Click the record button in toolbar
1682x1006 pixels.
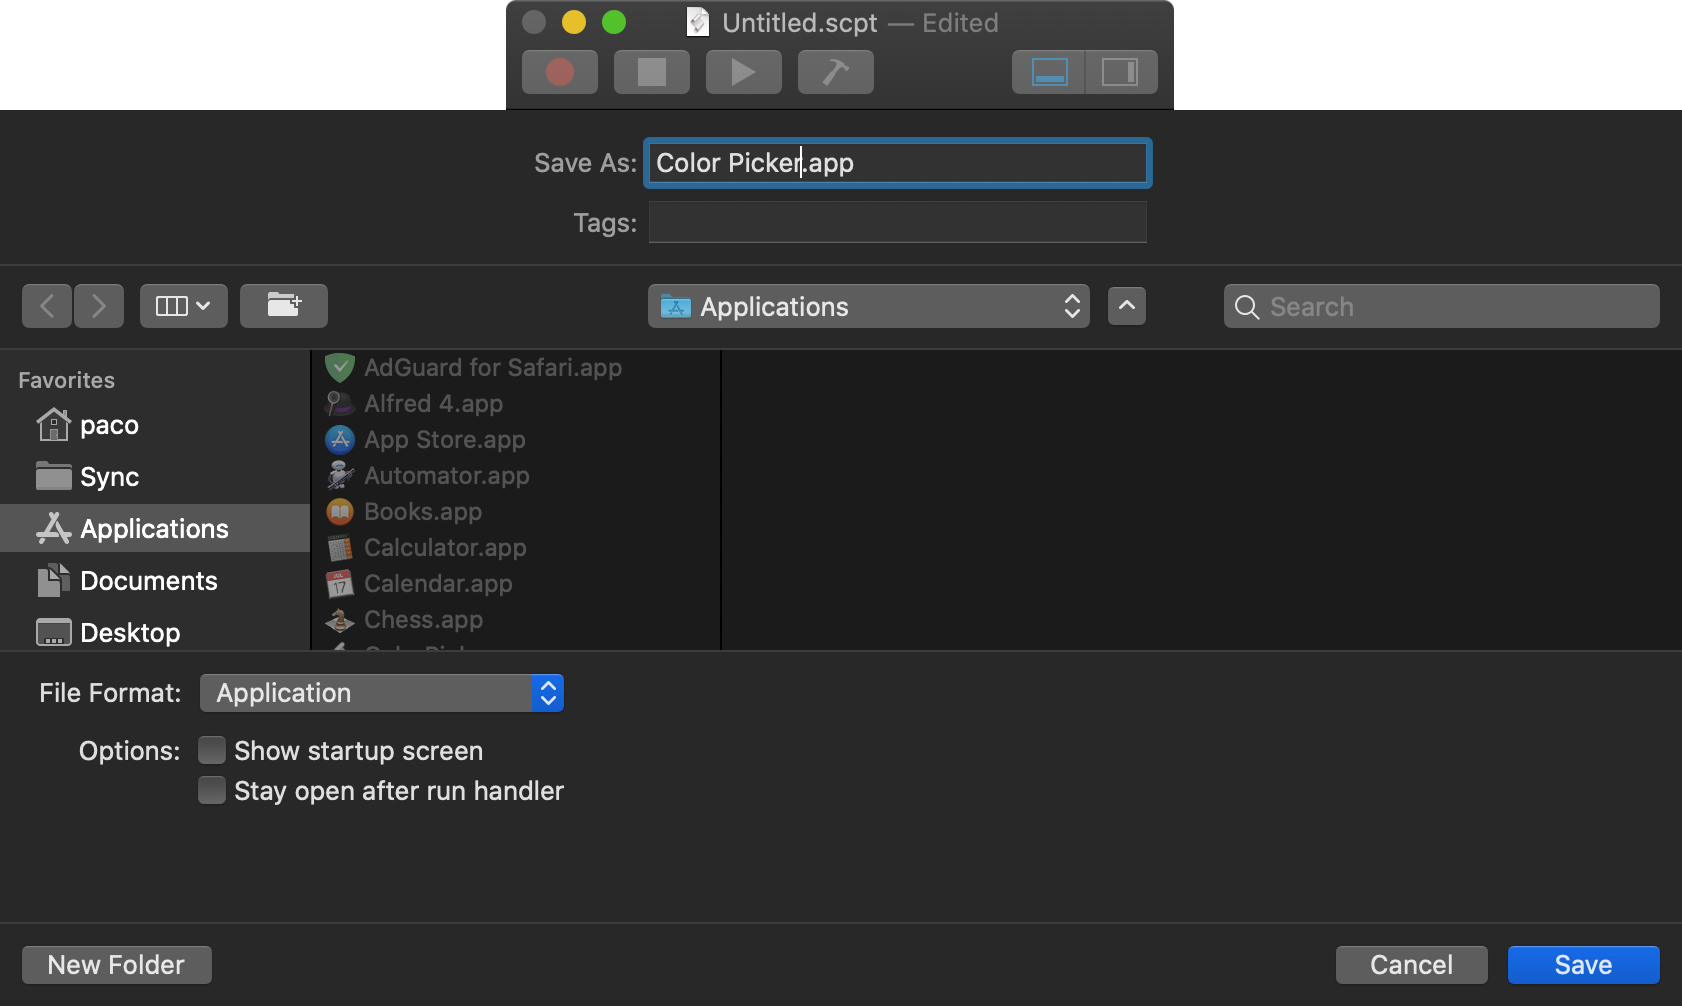[559, 71]
